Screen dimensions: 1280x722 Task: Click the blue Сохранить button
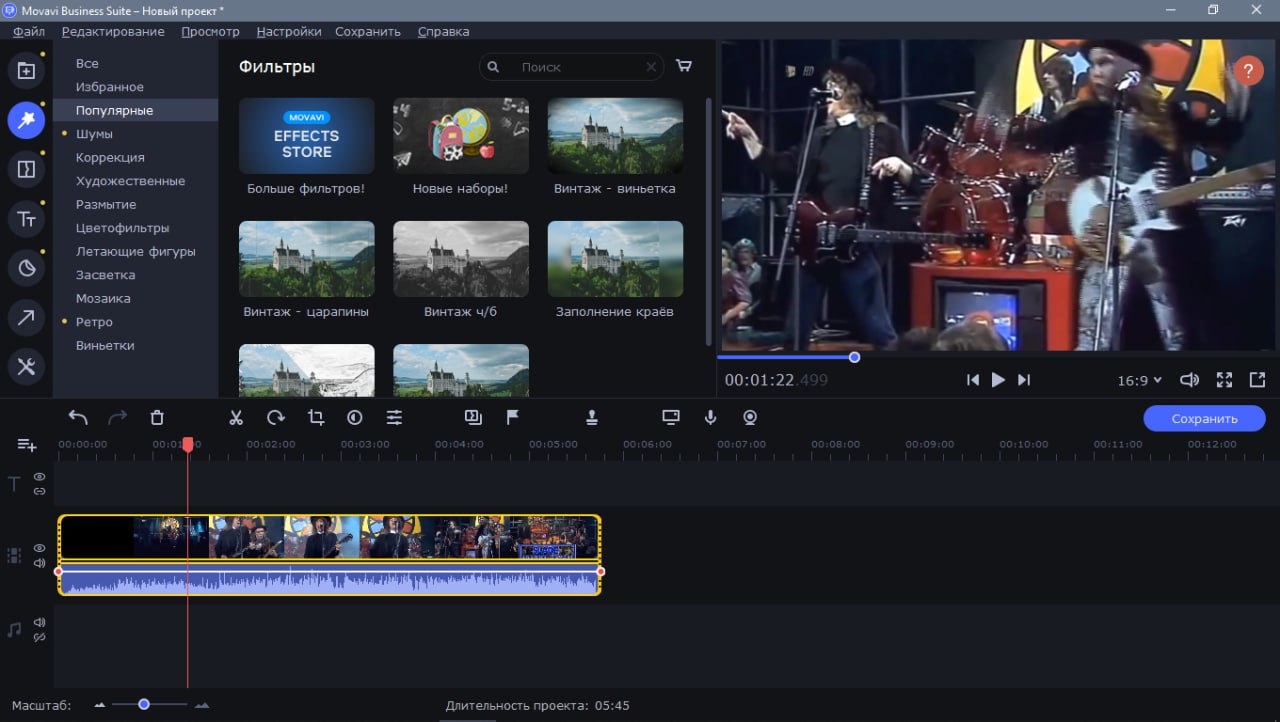point(1204,418)
